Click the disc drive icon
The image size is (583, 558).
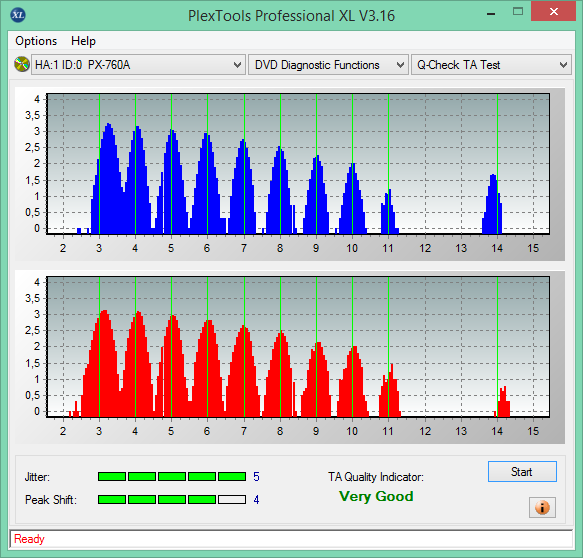click(22, 64)
